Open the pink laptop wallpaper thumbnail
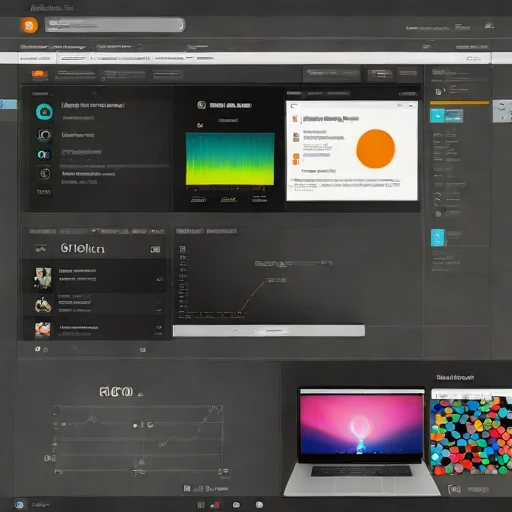This screenshot has width=512, height=512. pyautogui.click(x=361, y=424)
